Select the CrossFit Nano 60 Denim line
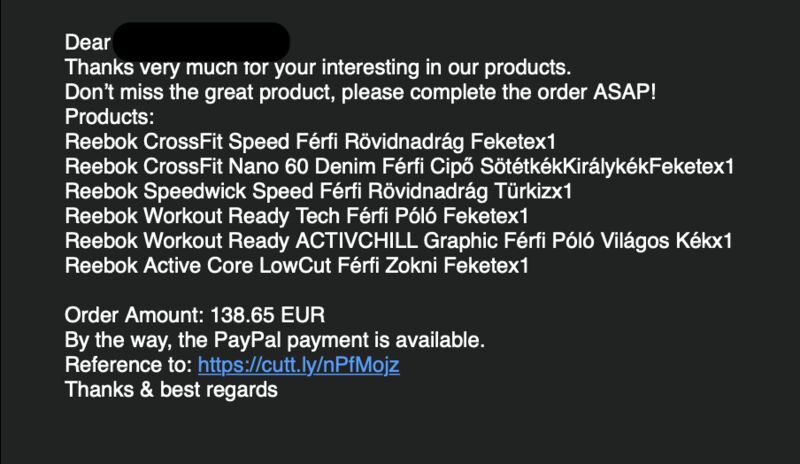800x464 pixels. point(399,166)
